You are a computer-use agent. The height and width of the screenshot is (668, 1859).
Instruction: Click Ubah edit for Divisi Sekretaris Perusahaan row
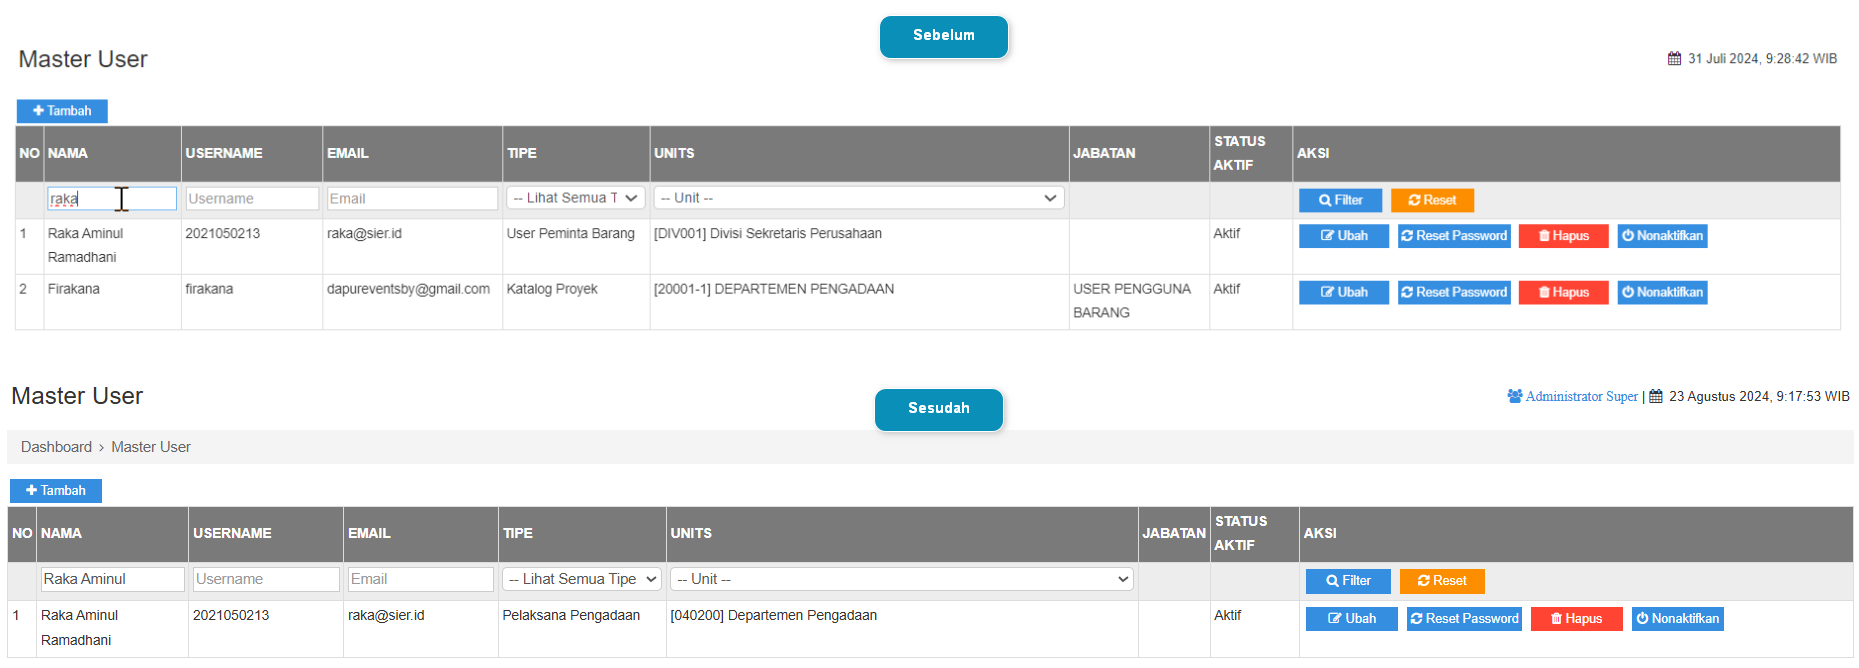point(1343,236)
